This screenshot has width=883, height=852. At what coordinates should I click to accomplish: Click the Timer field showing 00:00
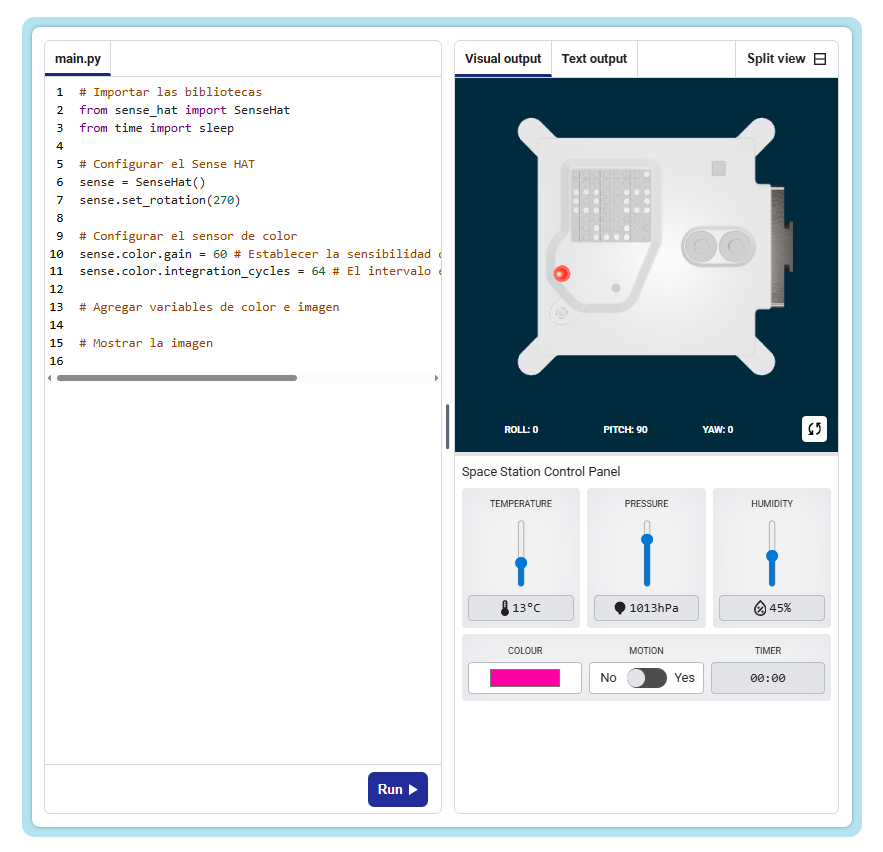768,678
